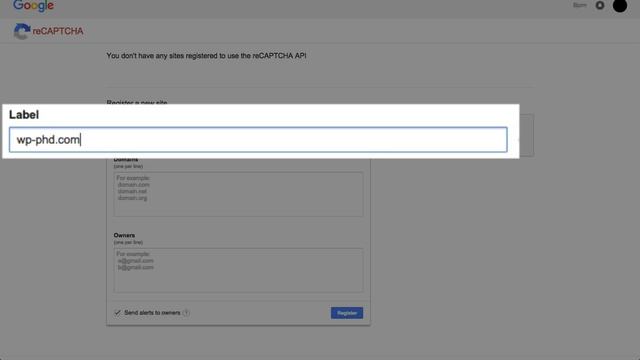Image resolution: width=640 pixels, height=360 pixels.
Task: Click the Label heading
Action: (24, 115)
